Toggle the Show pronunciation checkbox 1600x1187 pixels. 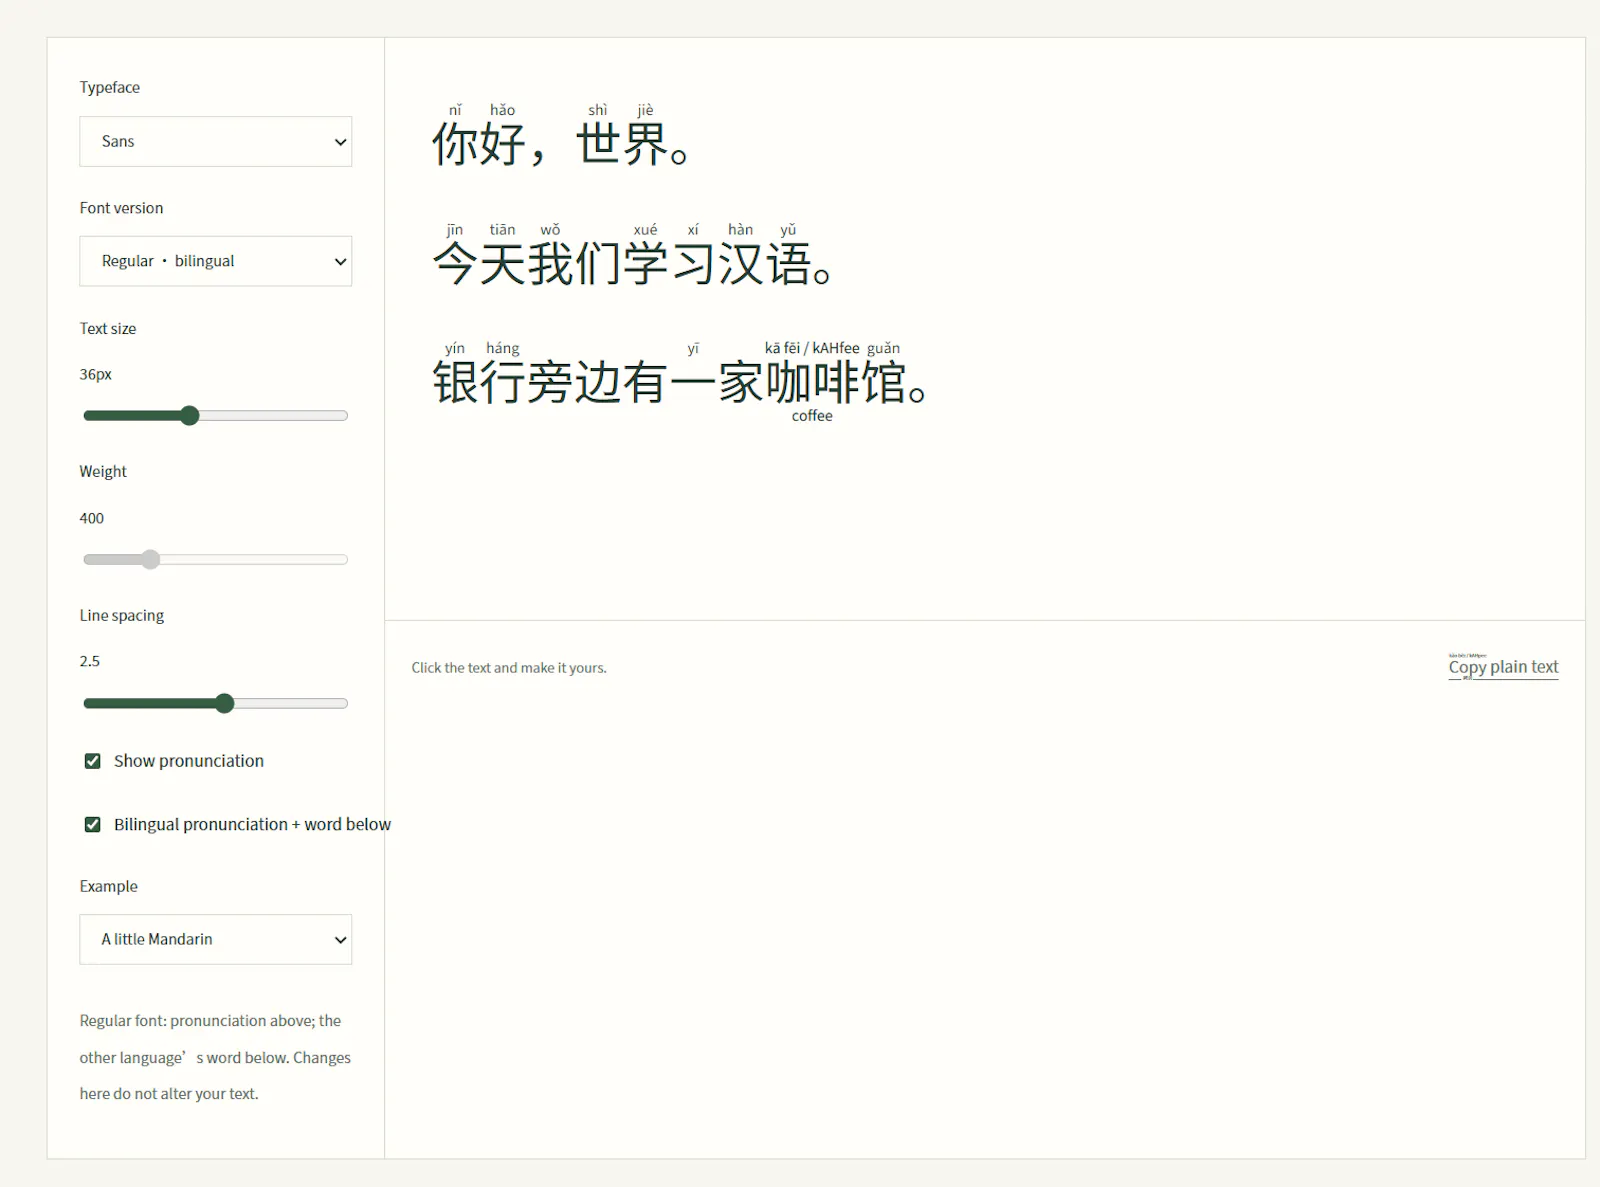(x=93, y=761)
